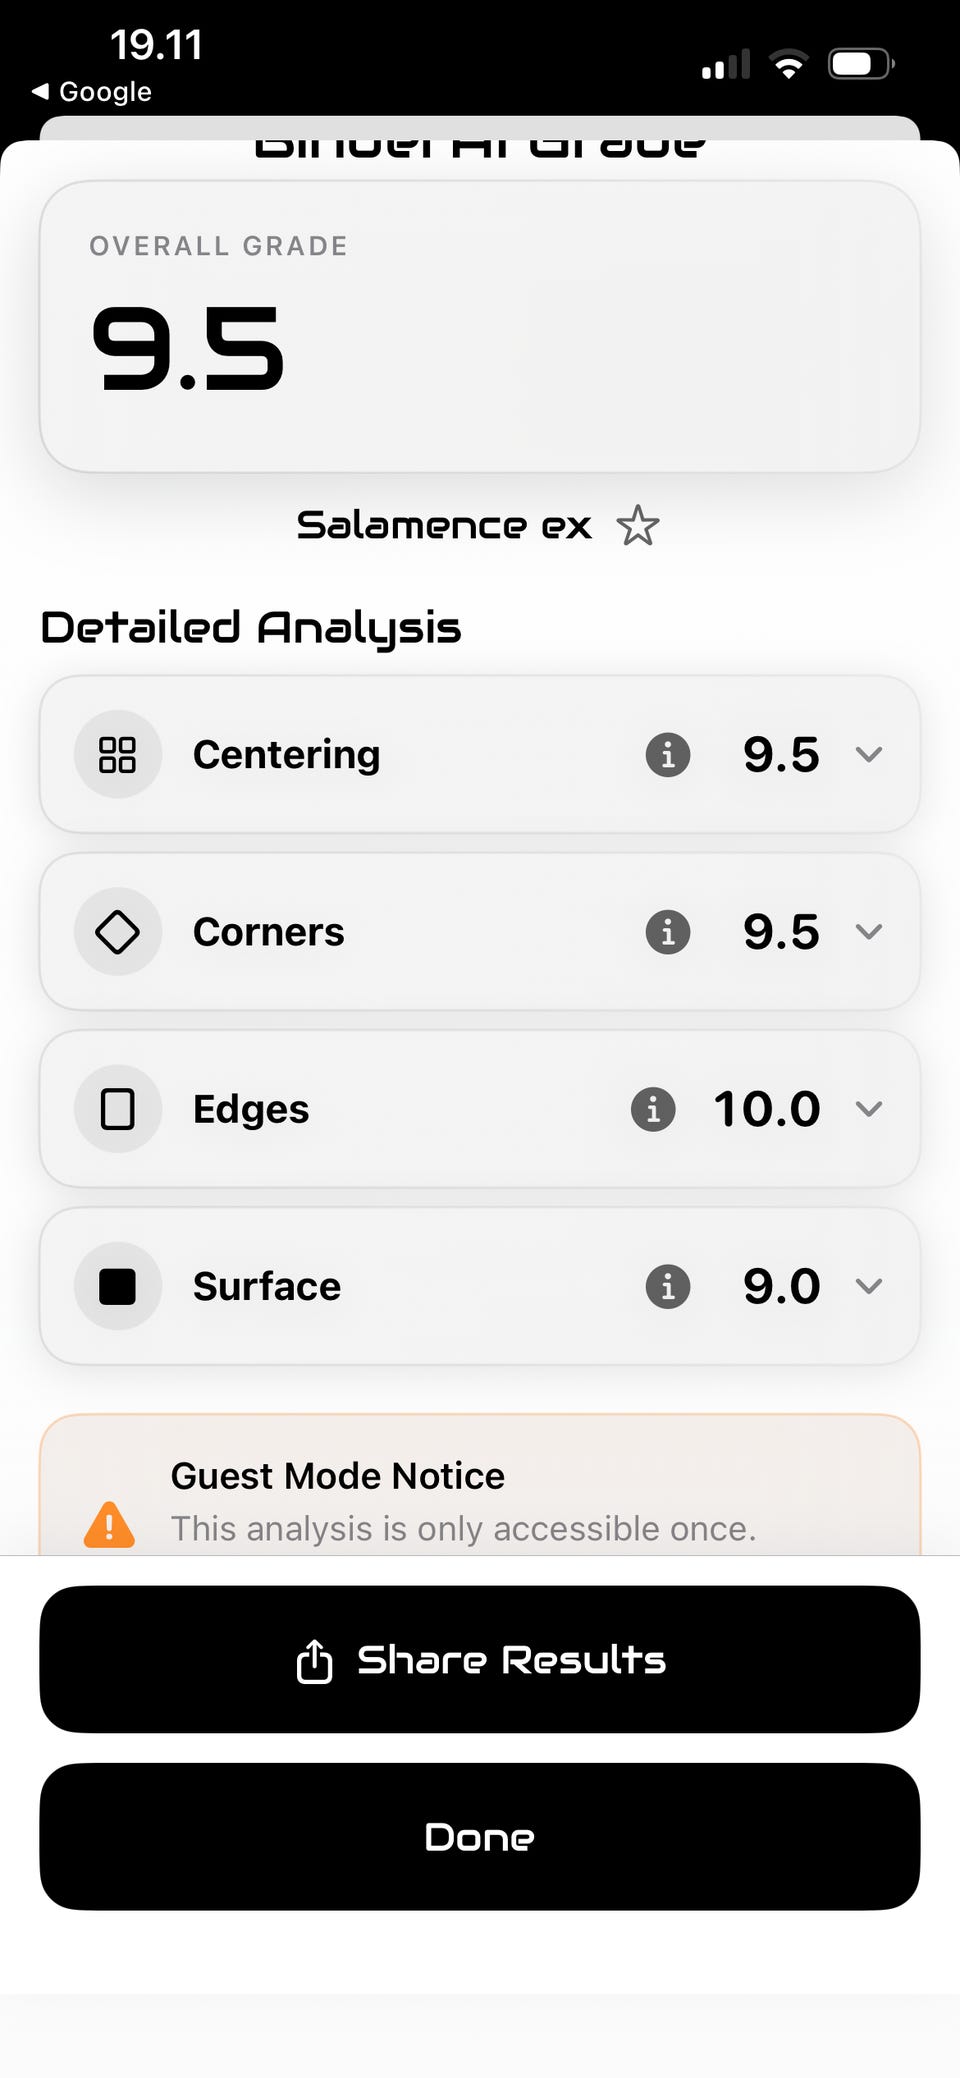Tap the Guest Mode warning icon
The width and height of the screenshot is (960, 2078).
(x=109, y=1525)
